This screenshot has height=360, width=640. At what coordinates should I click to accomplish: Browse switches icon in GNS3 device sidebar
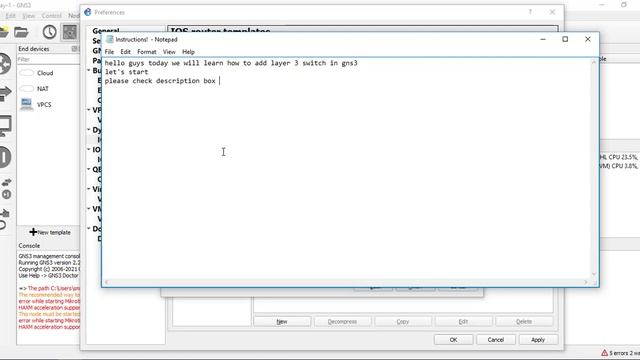point(5,93)
